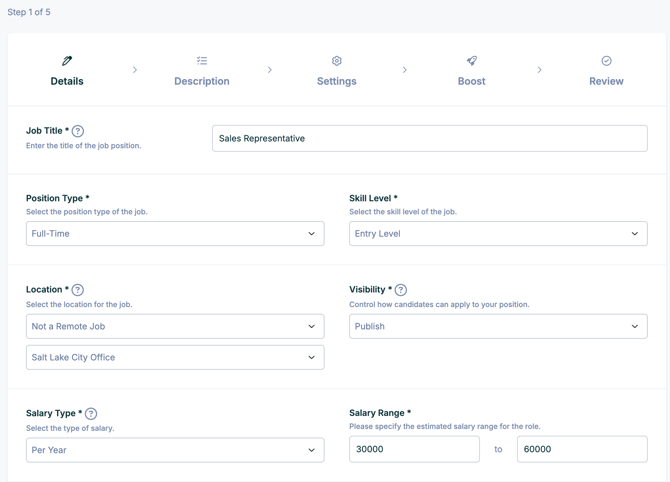
Task: Click the minimum salary field showing 30000
Action: (414, 450)
